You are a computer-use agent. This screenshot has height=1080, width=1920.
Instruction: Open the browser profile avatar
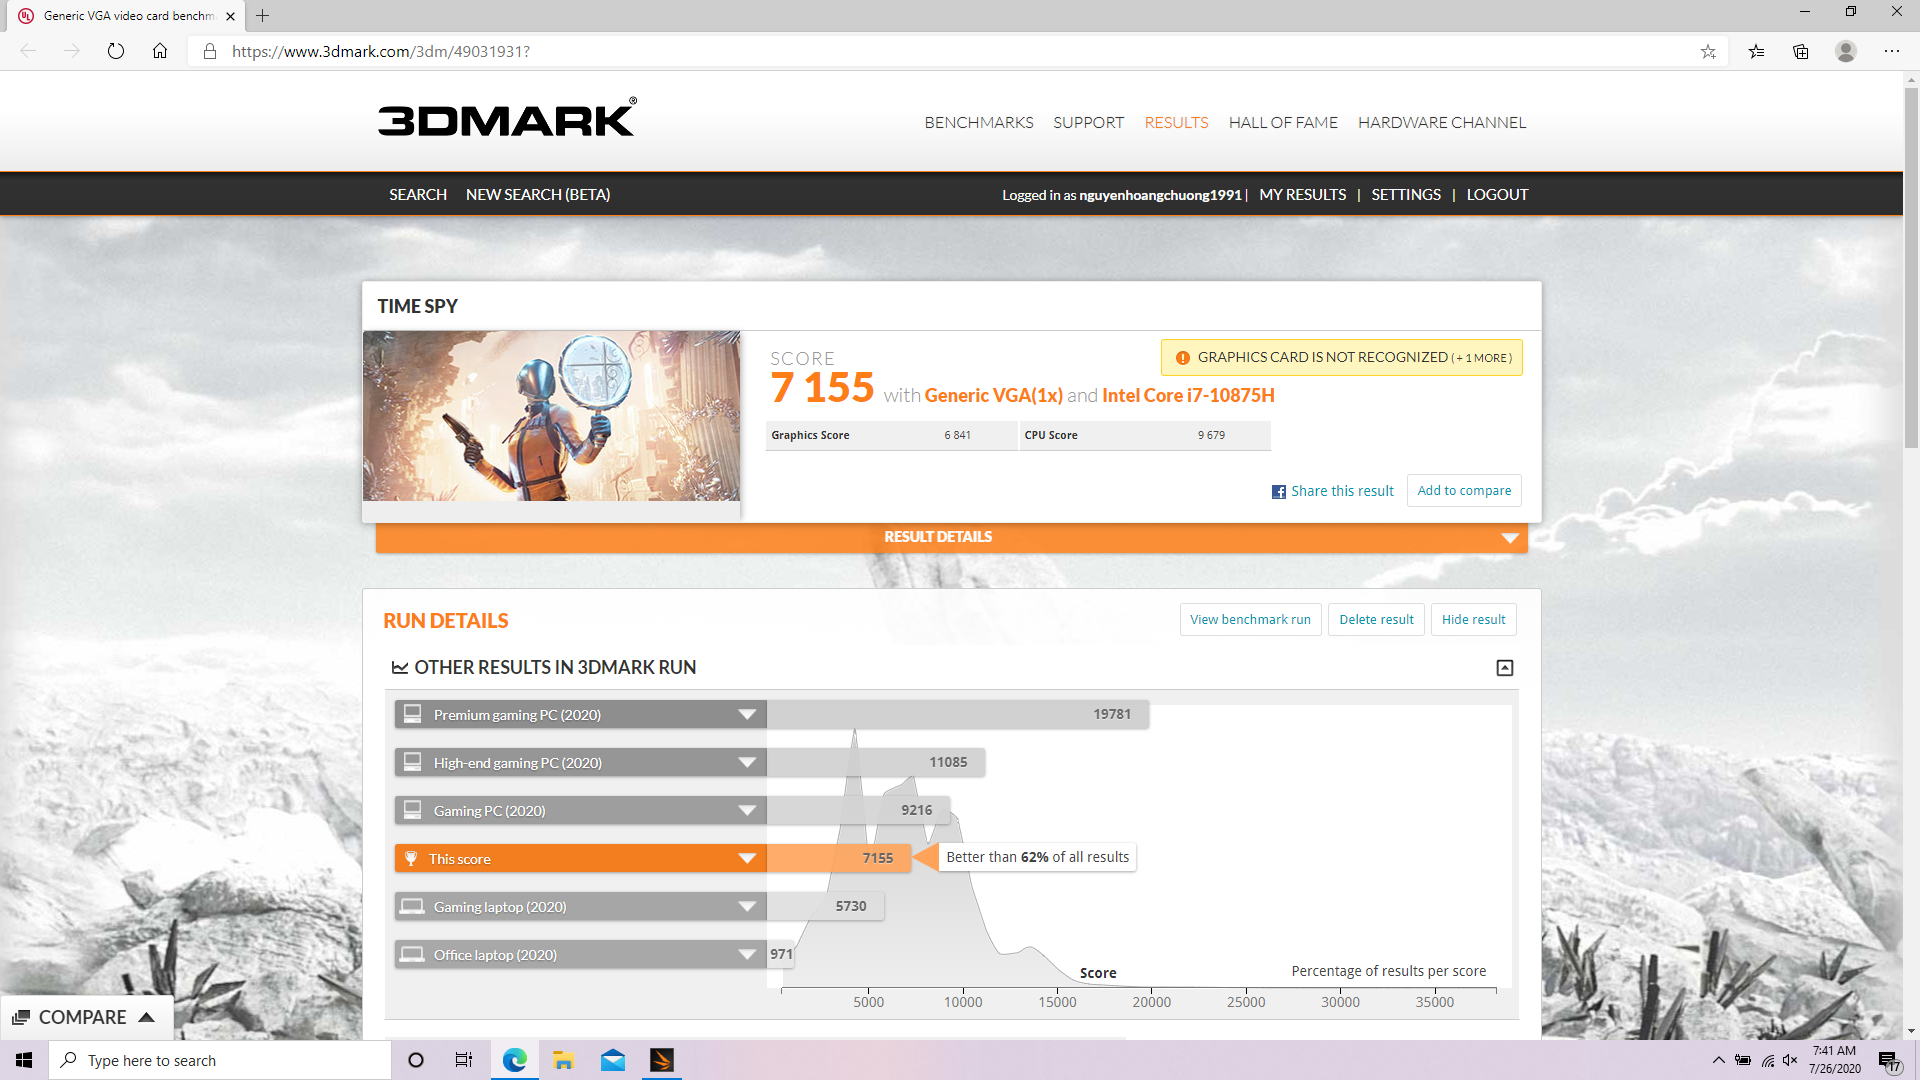[1846, 51]
